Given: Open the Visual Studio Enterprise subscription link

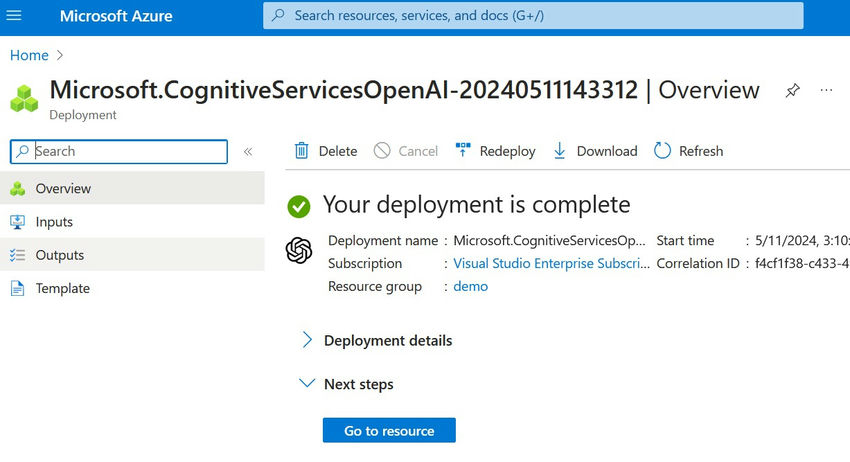Looking at the screenshot, I should pyautogui.click(x=549, y=264).
